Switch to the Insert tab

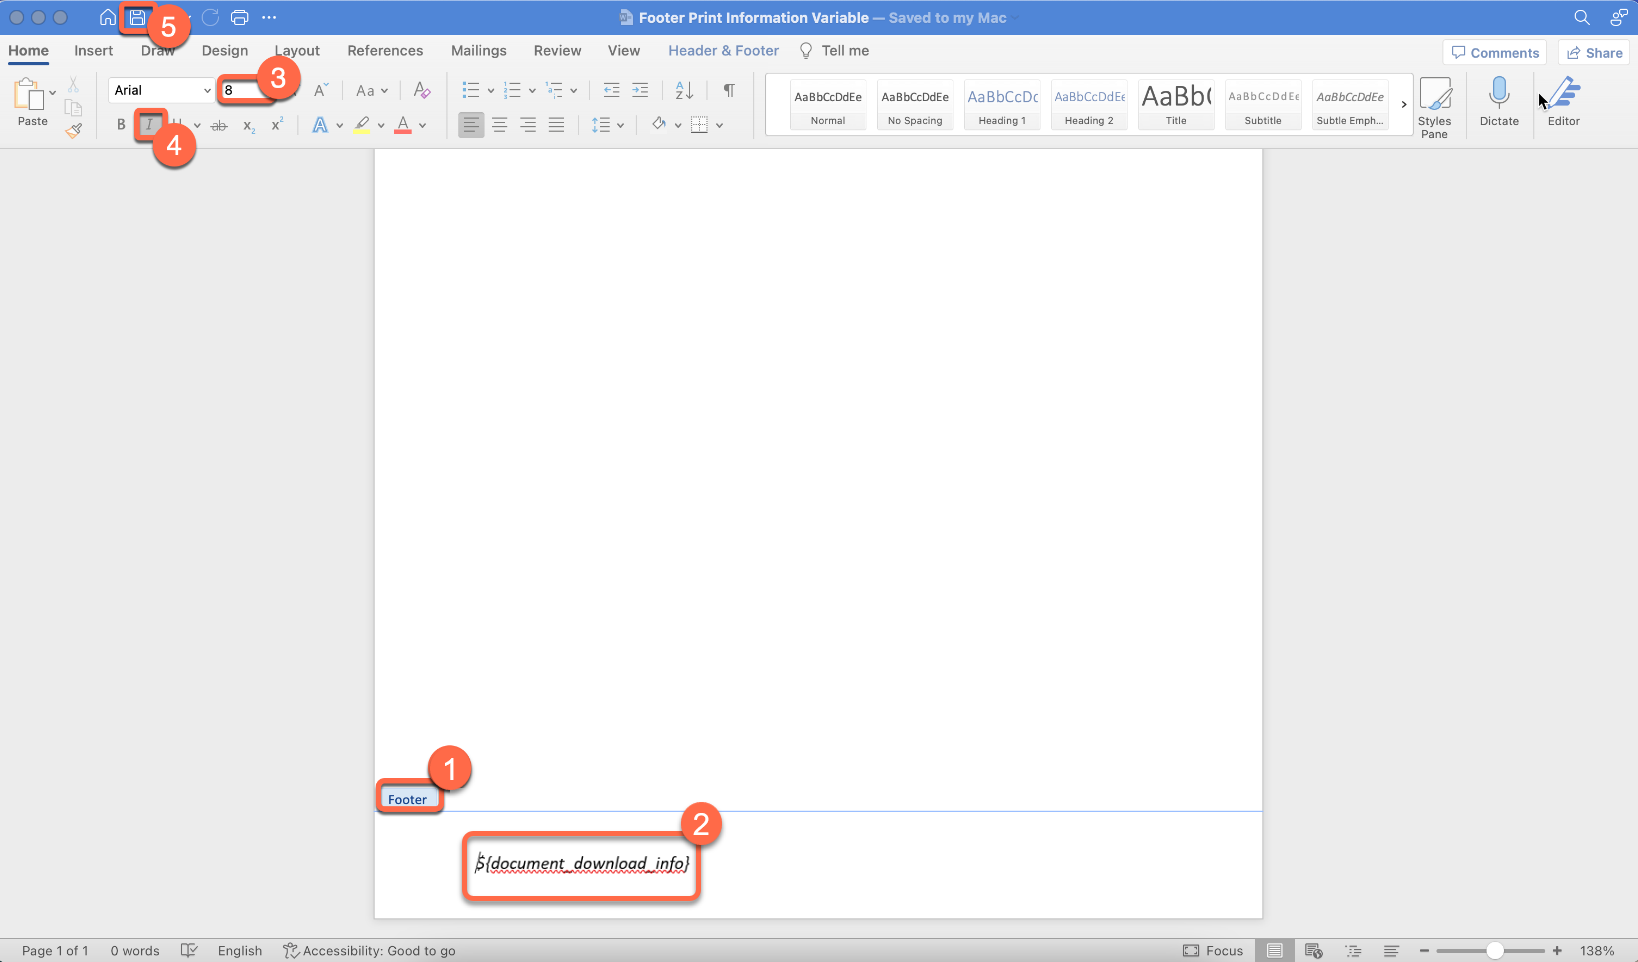point(93,51)
